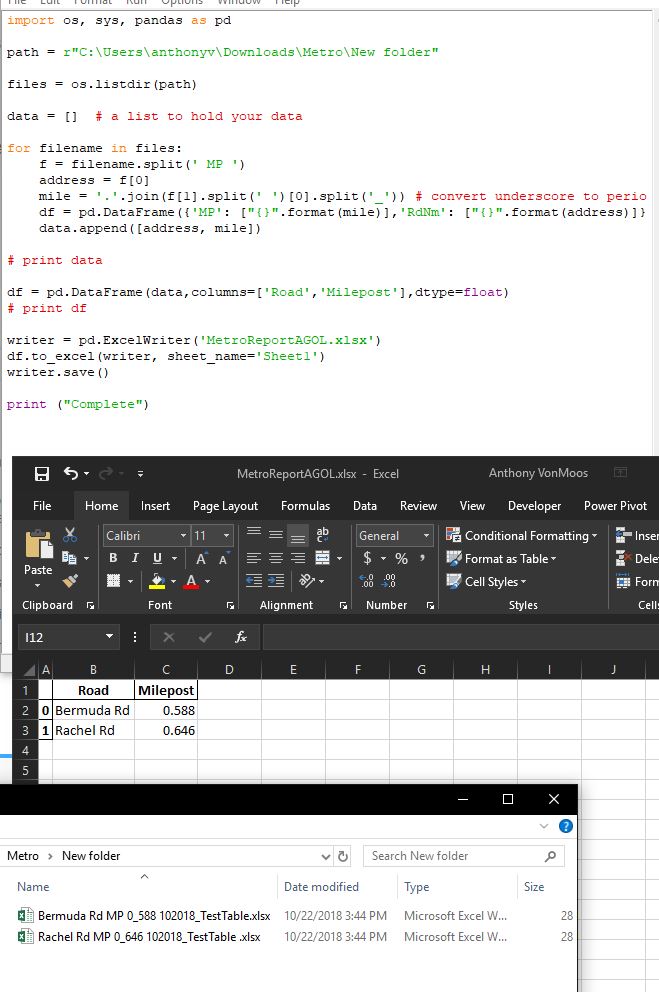Click the Increase Decimal icon

pyautogui.click(x=366, y=581)
